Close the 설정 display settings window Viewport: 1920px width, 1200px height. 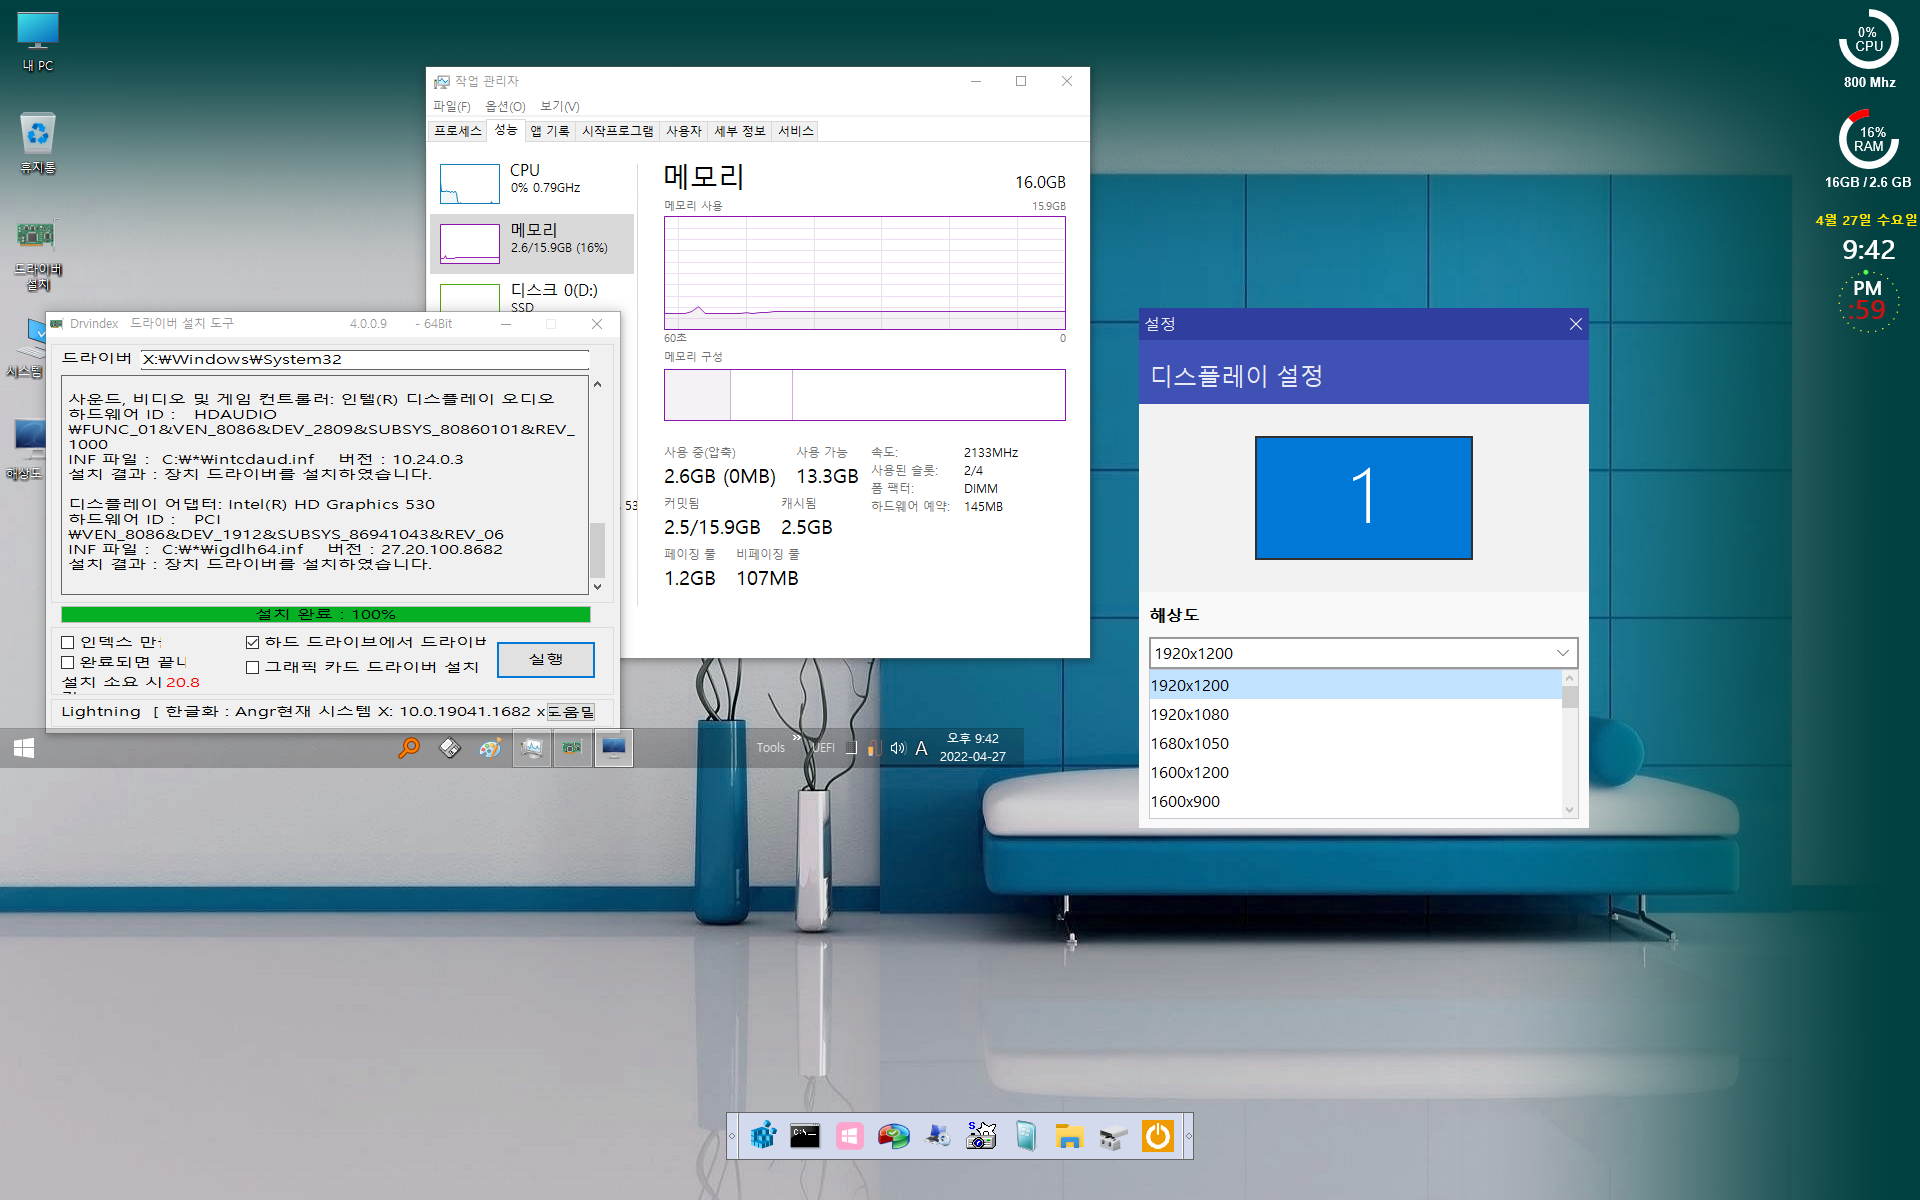click(x=1575, y=324)
